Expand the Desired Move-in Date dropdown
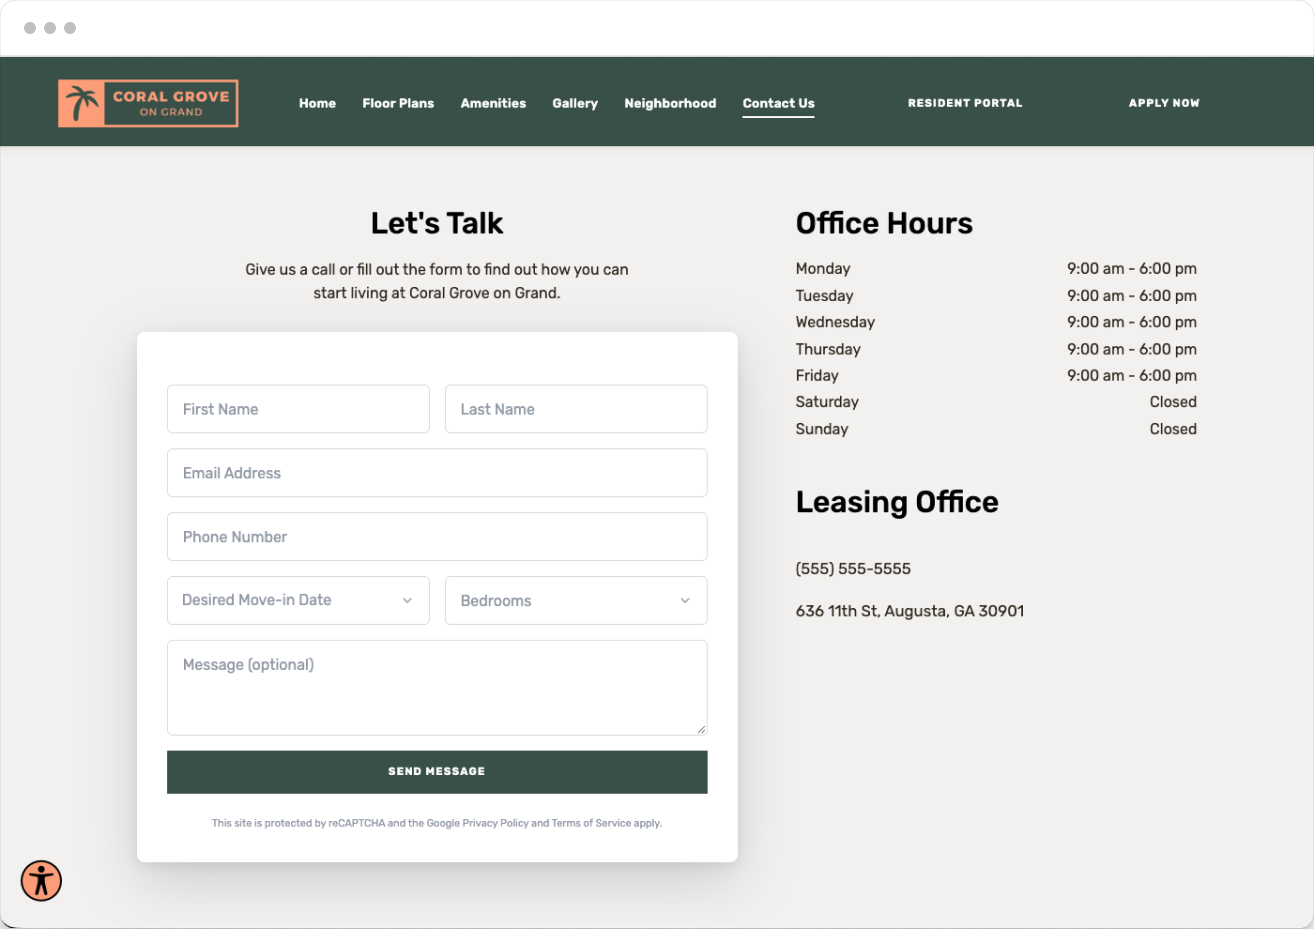Screen dimensions: 1314x929 (x=298, y=600)
